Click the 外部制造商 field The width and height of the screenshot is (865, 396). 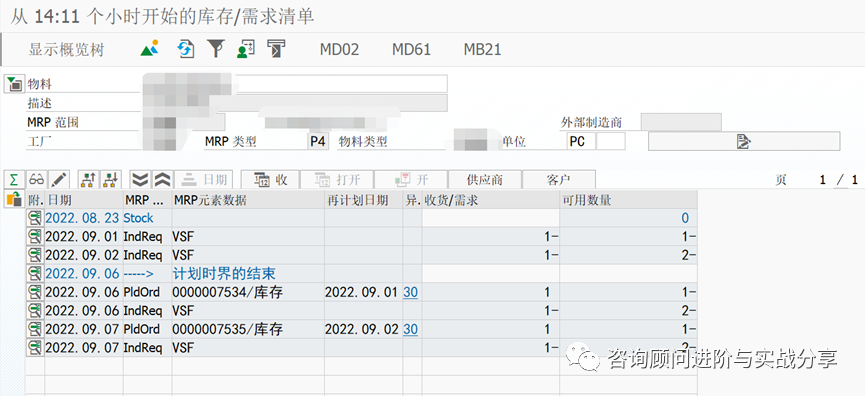tap(681, 122)
